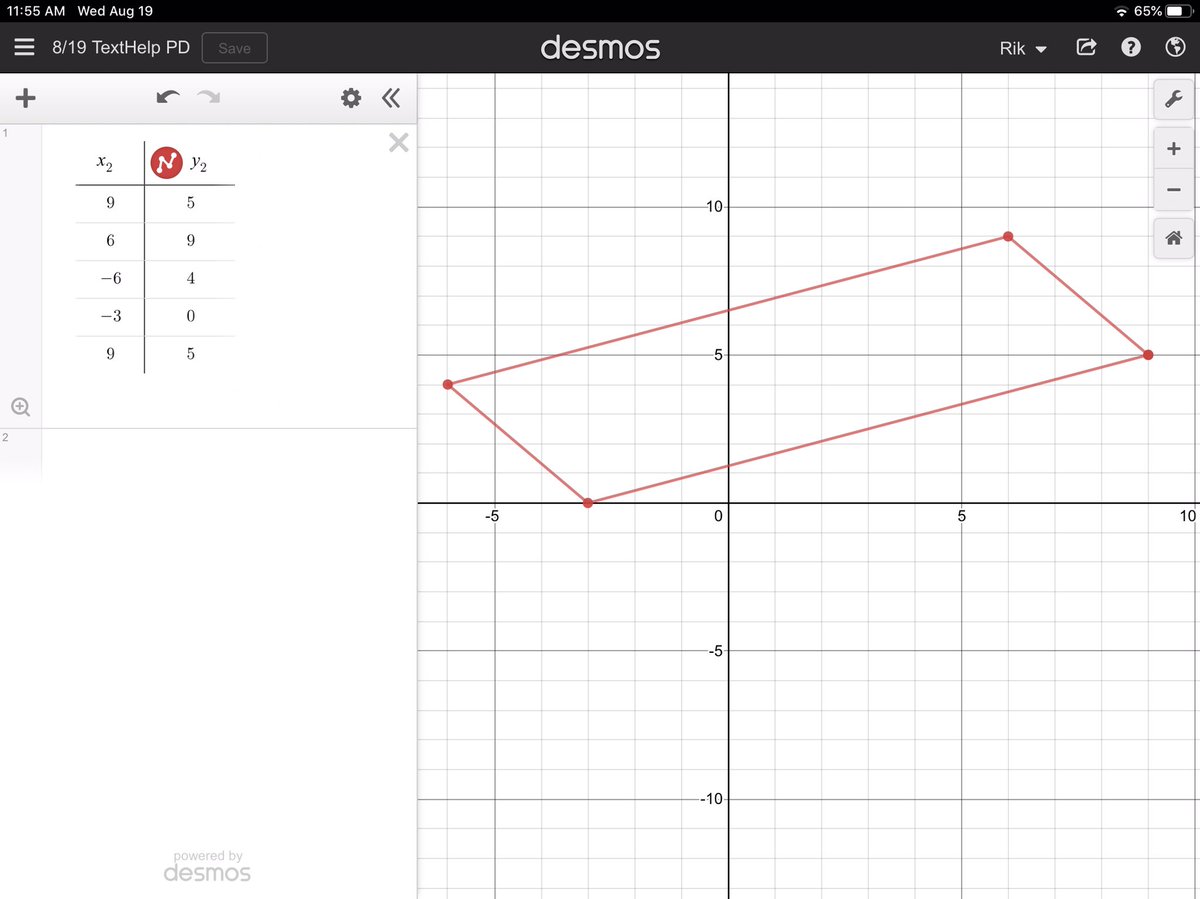Click the share icon in the top bar

click(x=1086, y=47)
